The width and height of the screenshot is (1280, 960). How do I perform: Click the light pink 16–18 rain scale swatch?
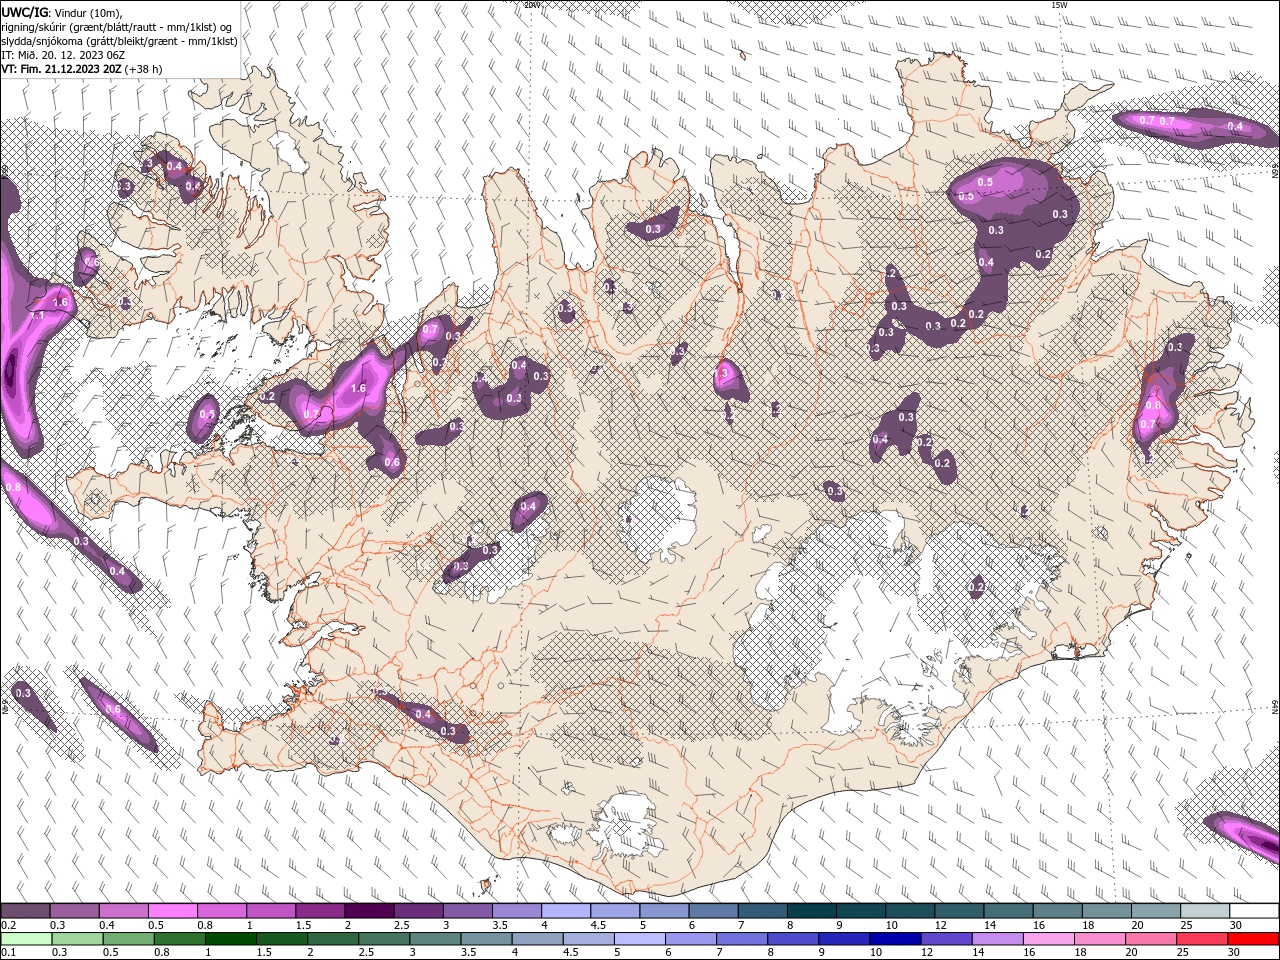pos(1049,939)
